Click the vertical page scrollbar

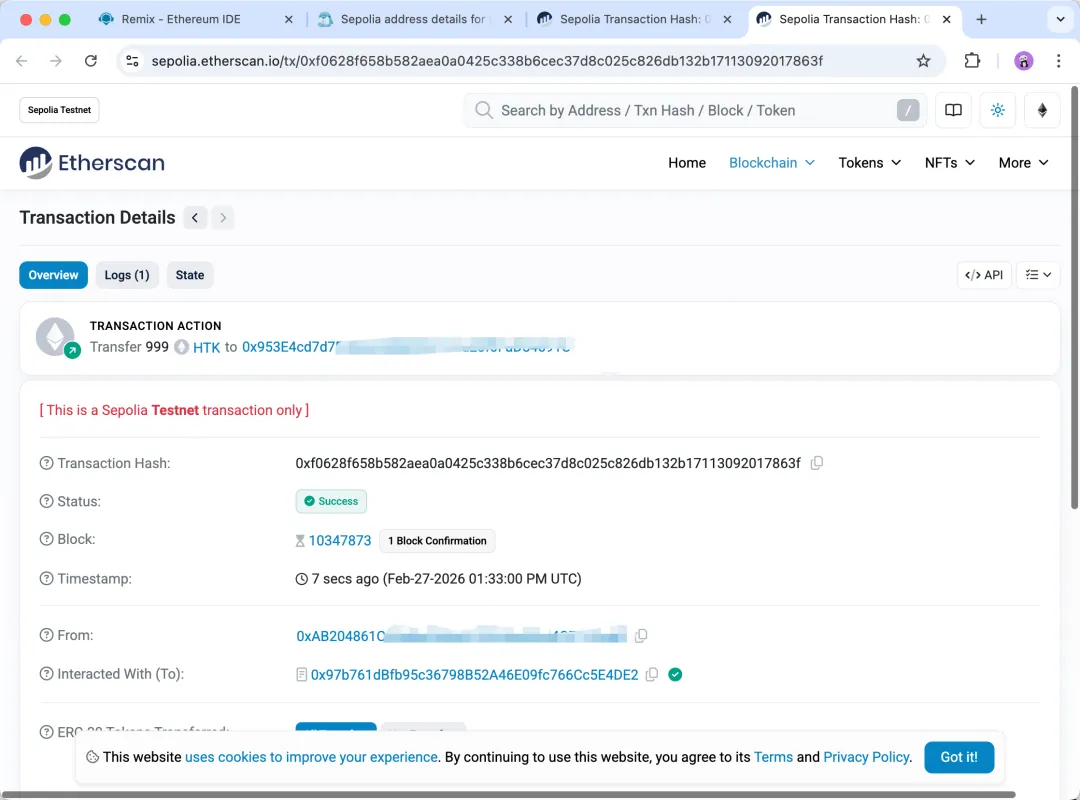click(x=1074, y=298)
